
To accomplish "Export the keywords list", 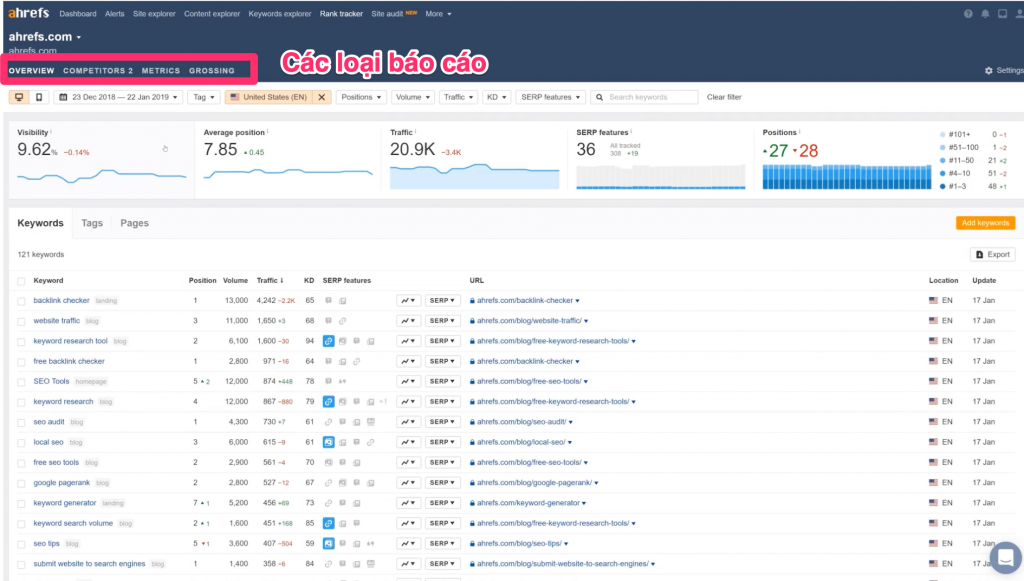I will [993, 255].
